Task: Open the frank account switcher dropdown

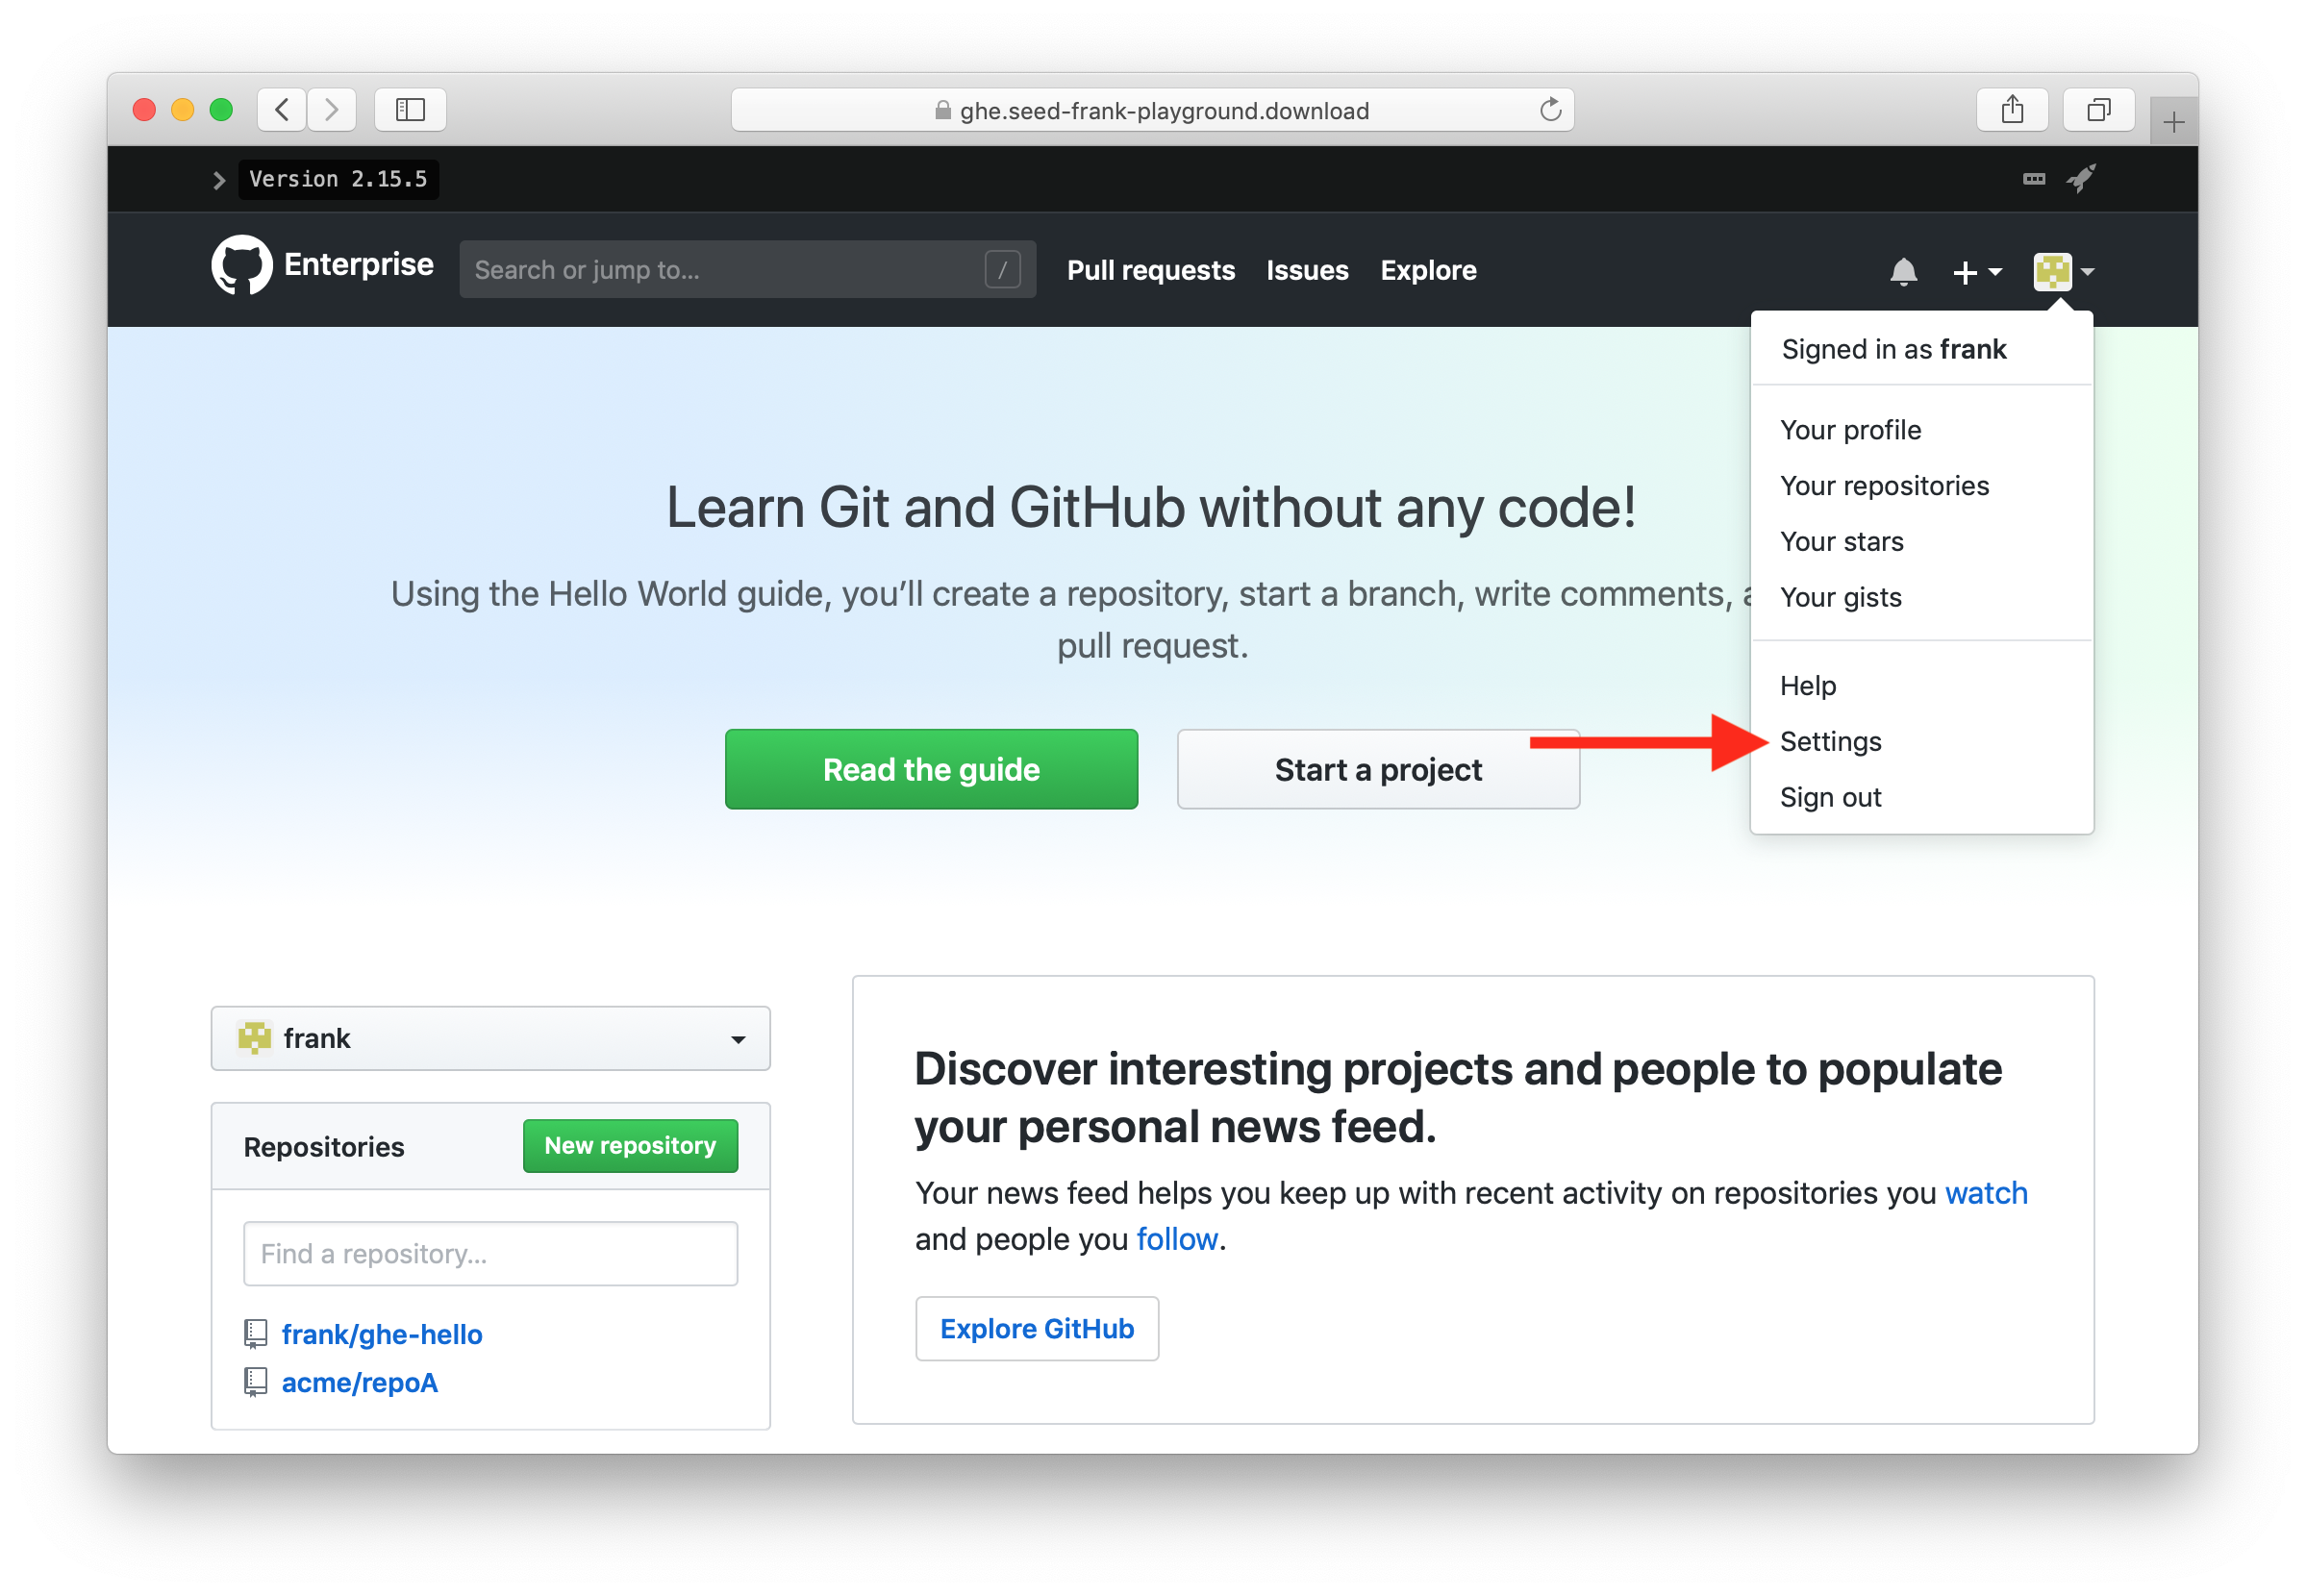Action: pos(490,1038)
